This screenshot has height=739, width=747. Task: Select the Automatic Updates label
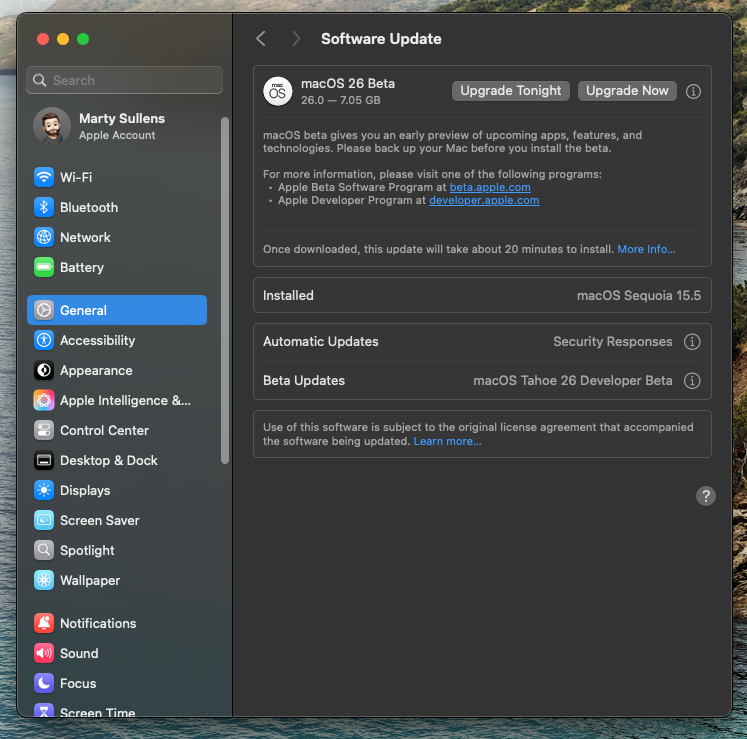click(321, 342)
